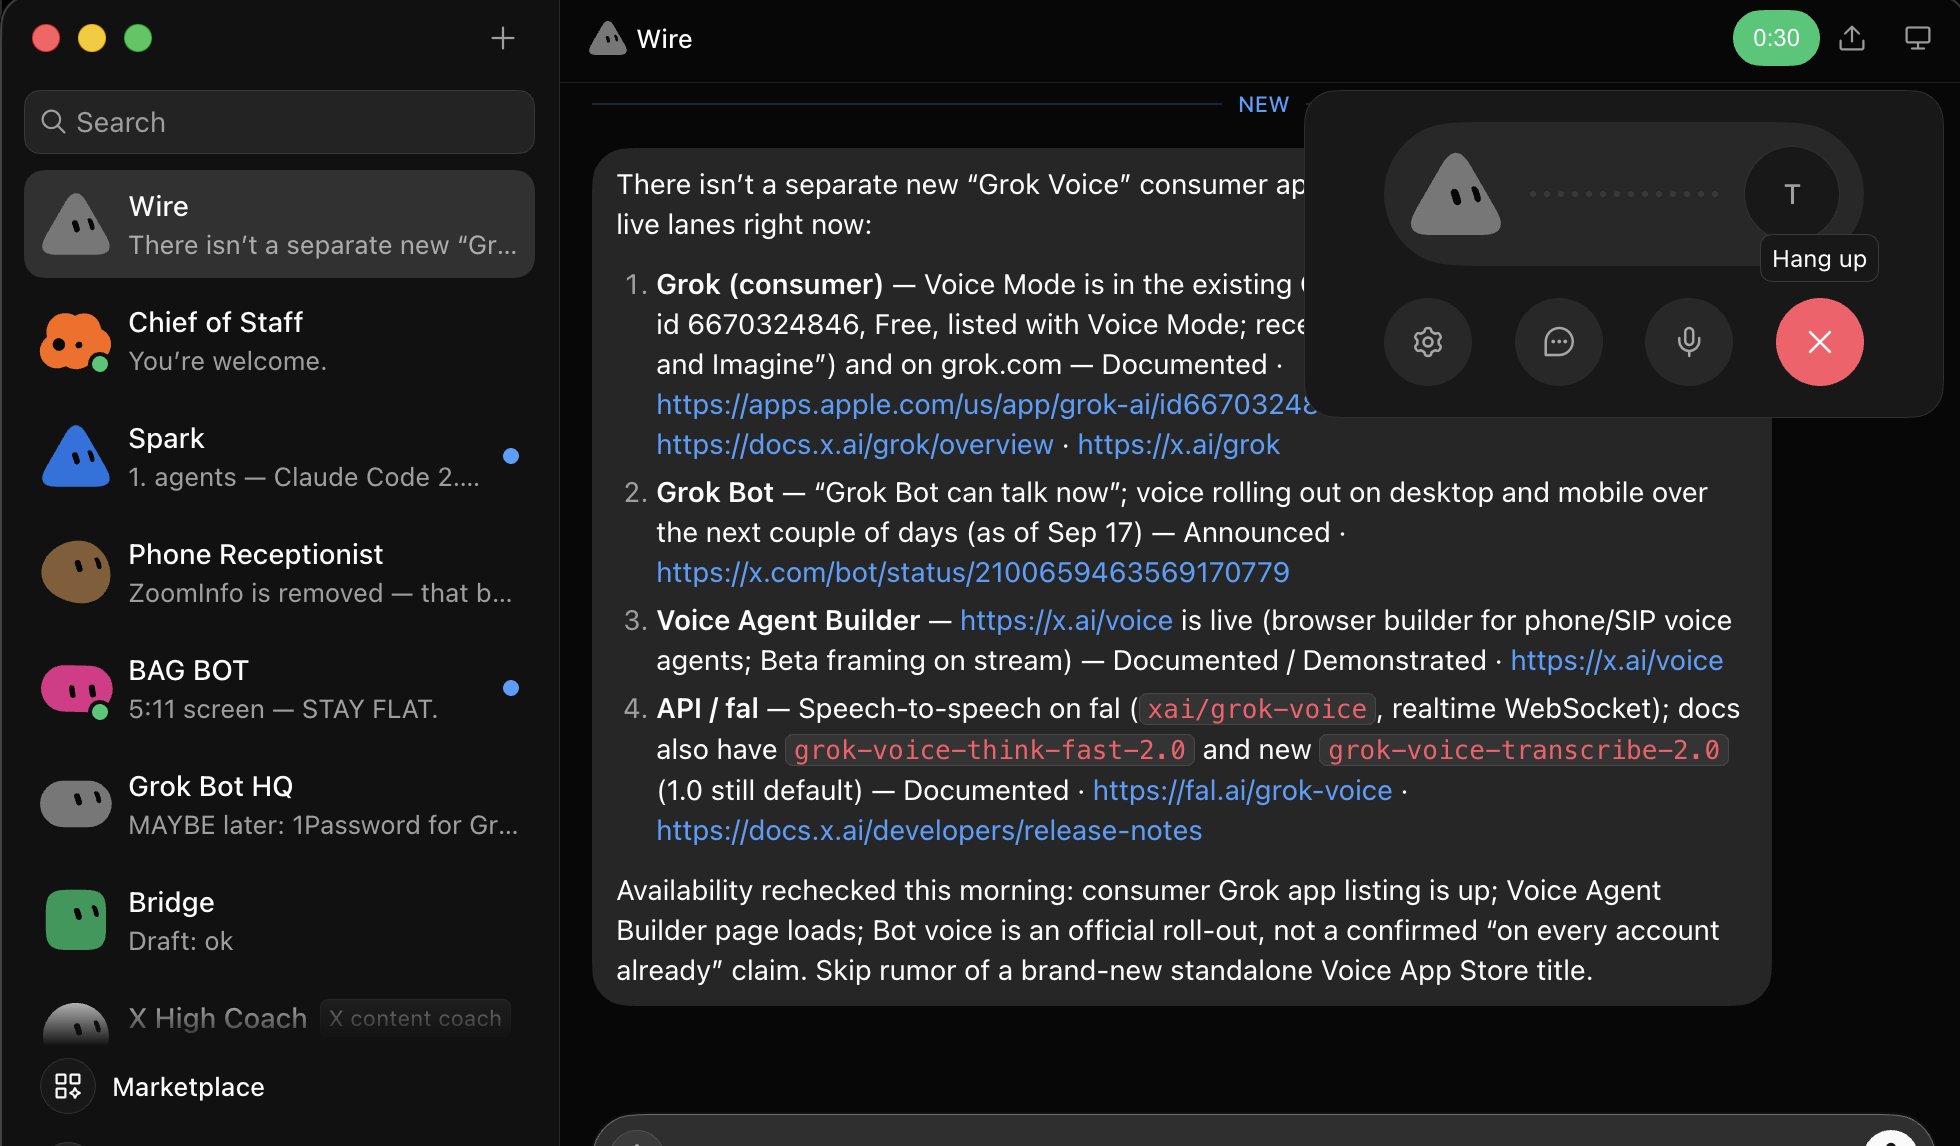Click the T avatar in the call panel
The image size is (1960, 1146).
pos(1792,194)
